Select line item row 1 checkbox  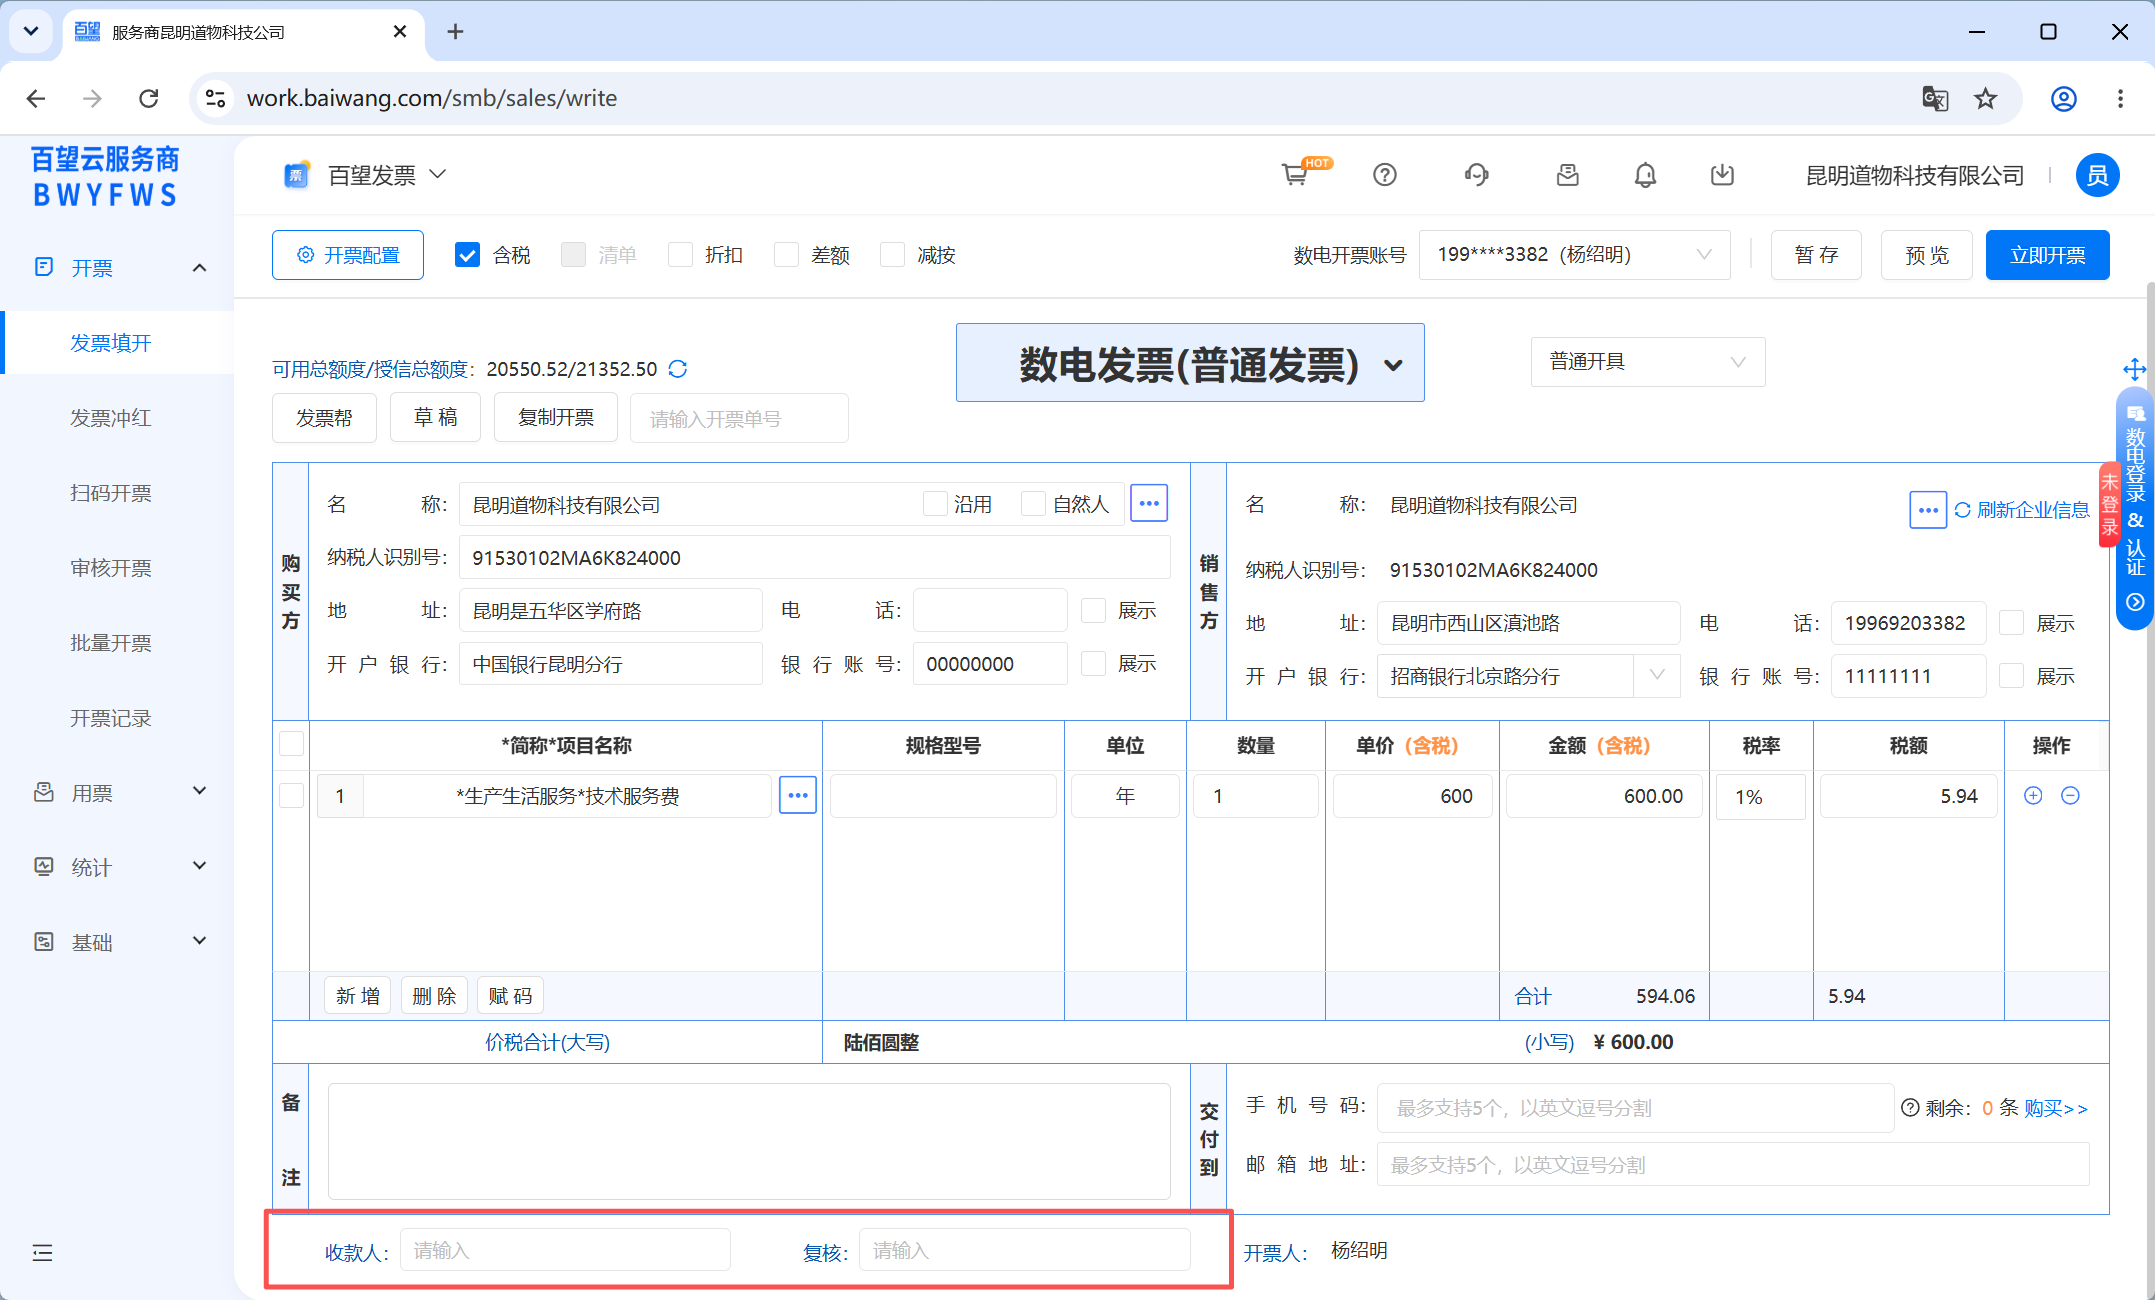pyautogui.click(x=291, y=796)
